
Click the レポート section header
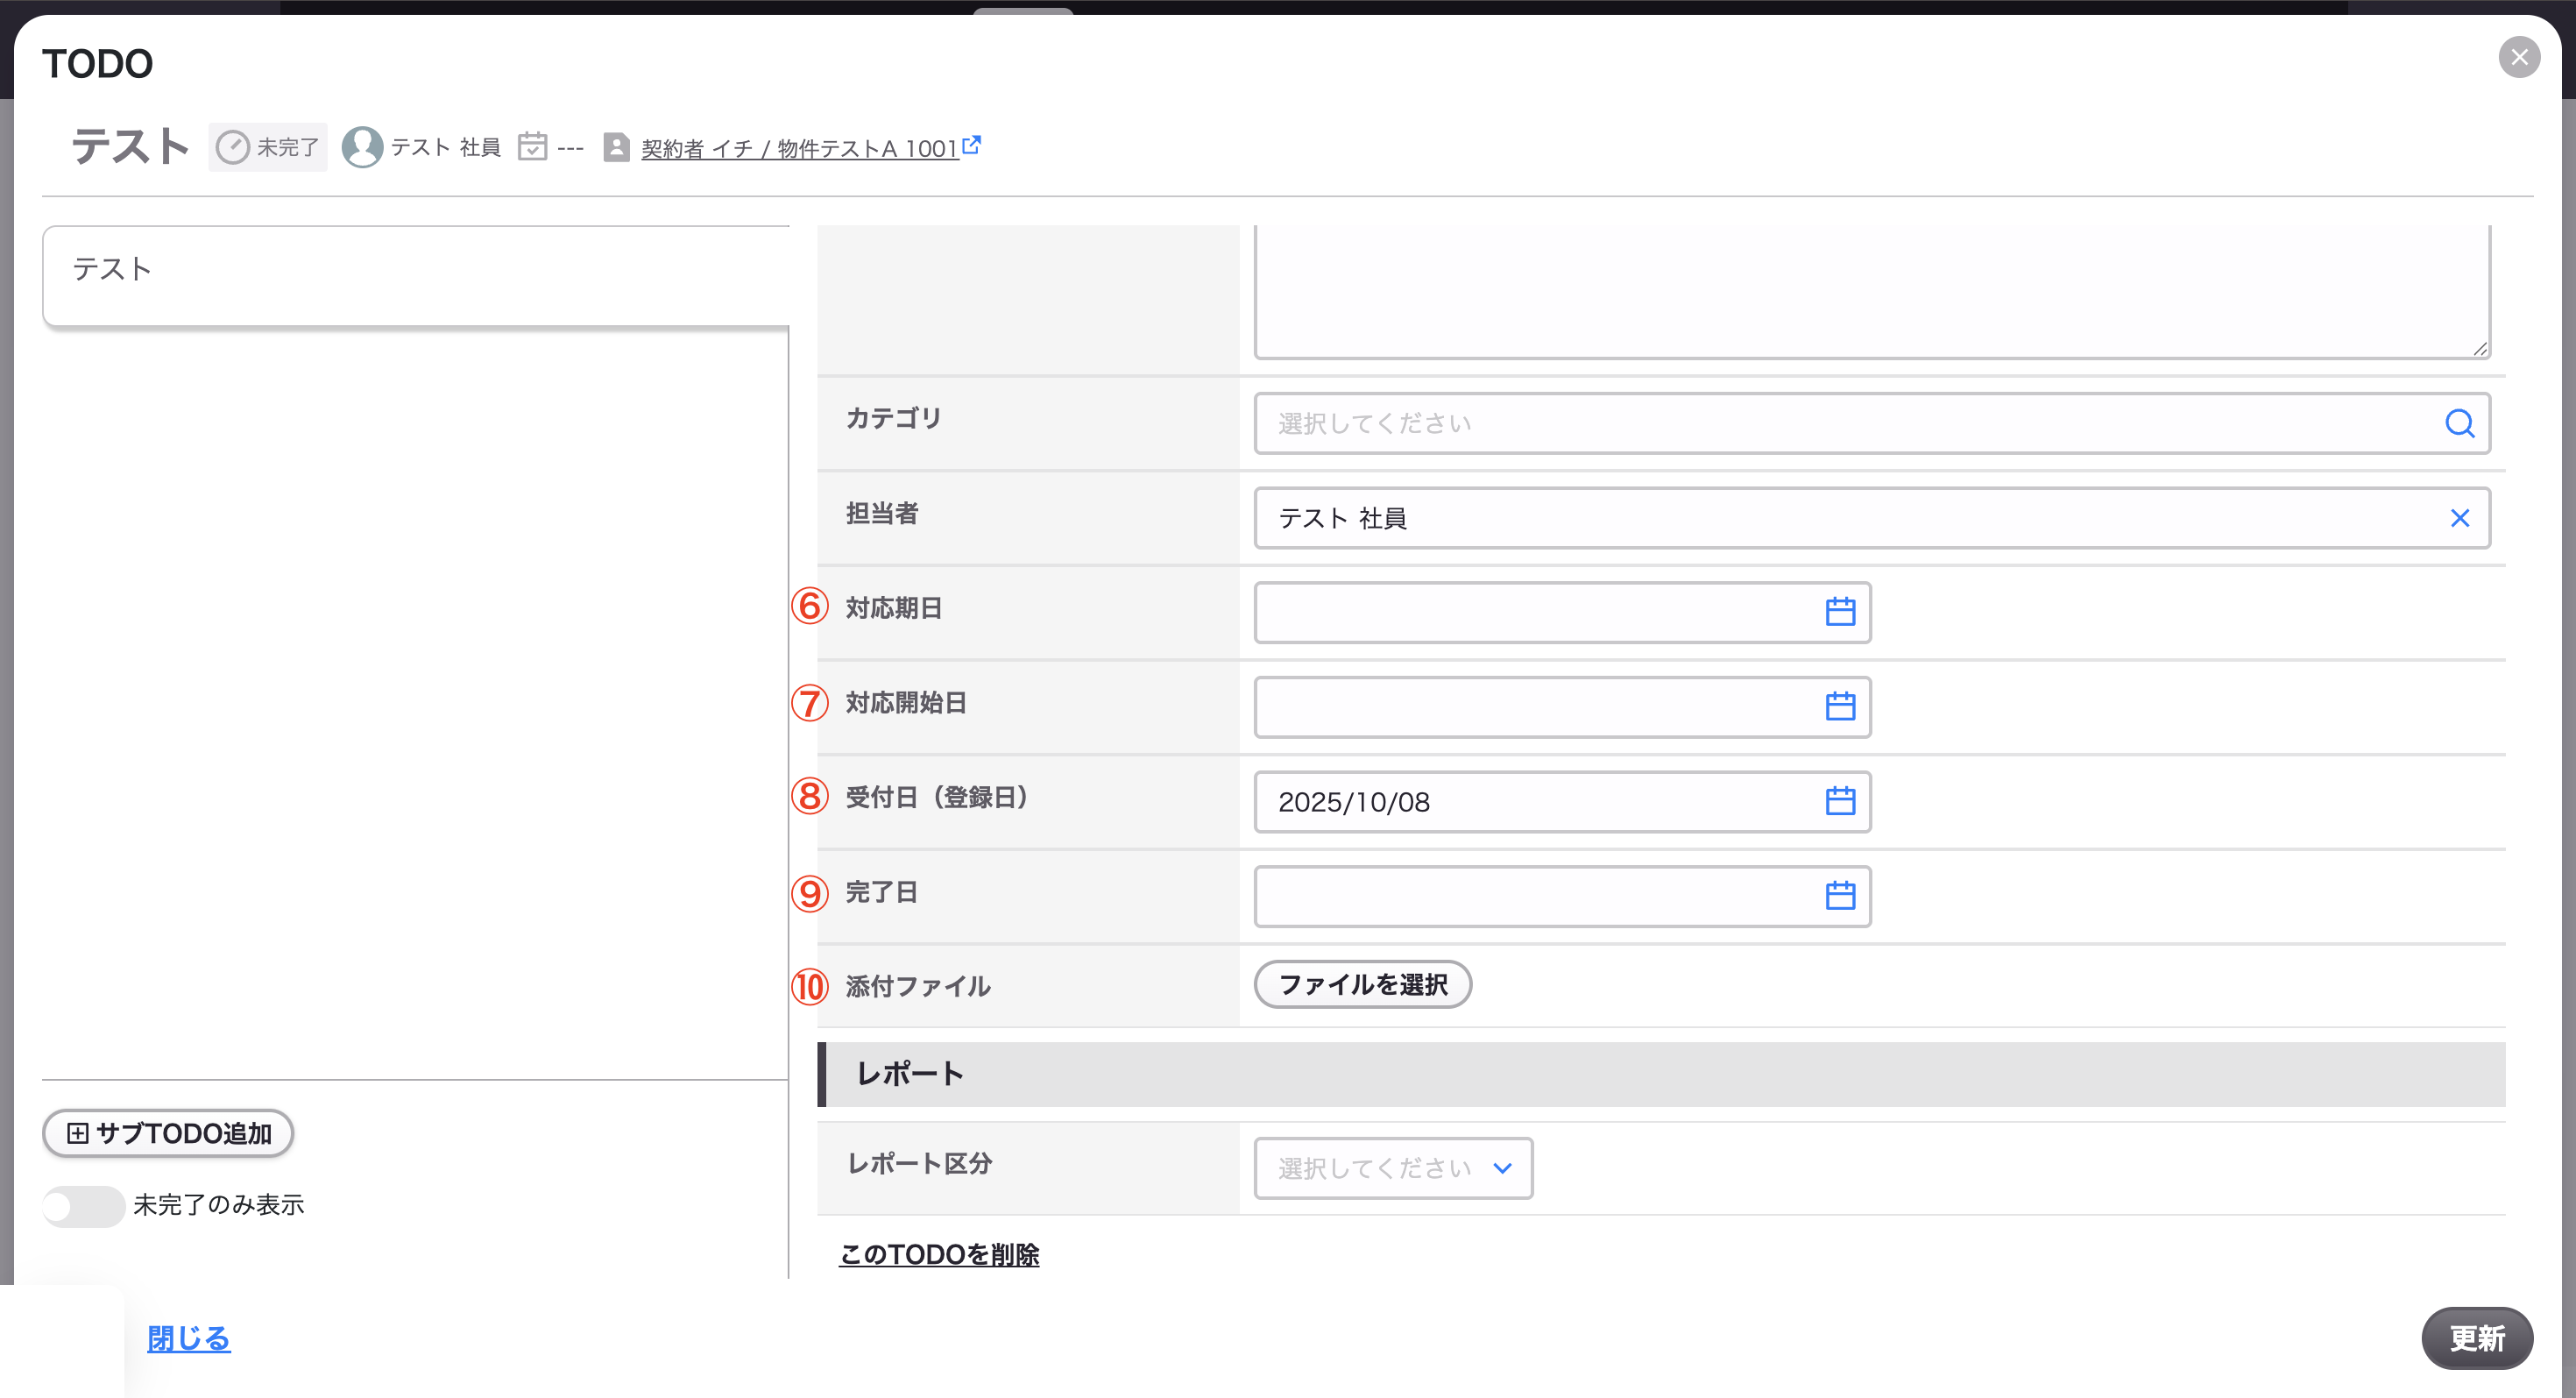[x=1661, y=1075]
